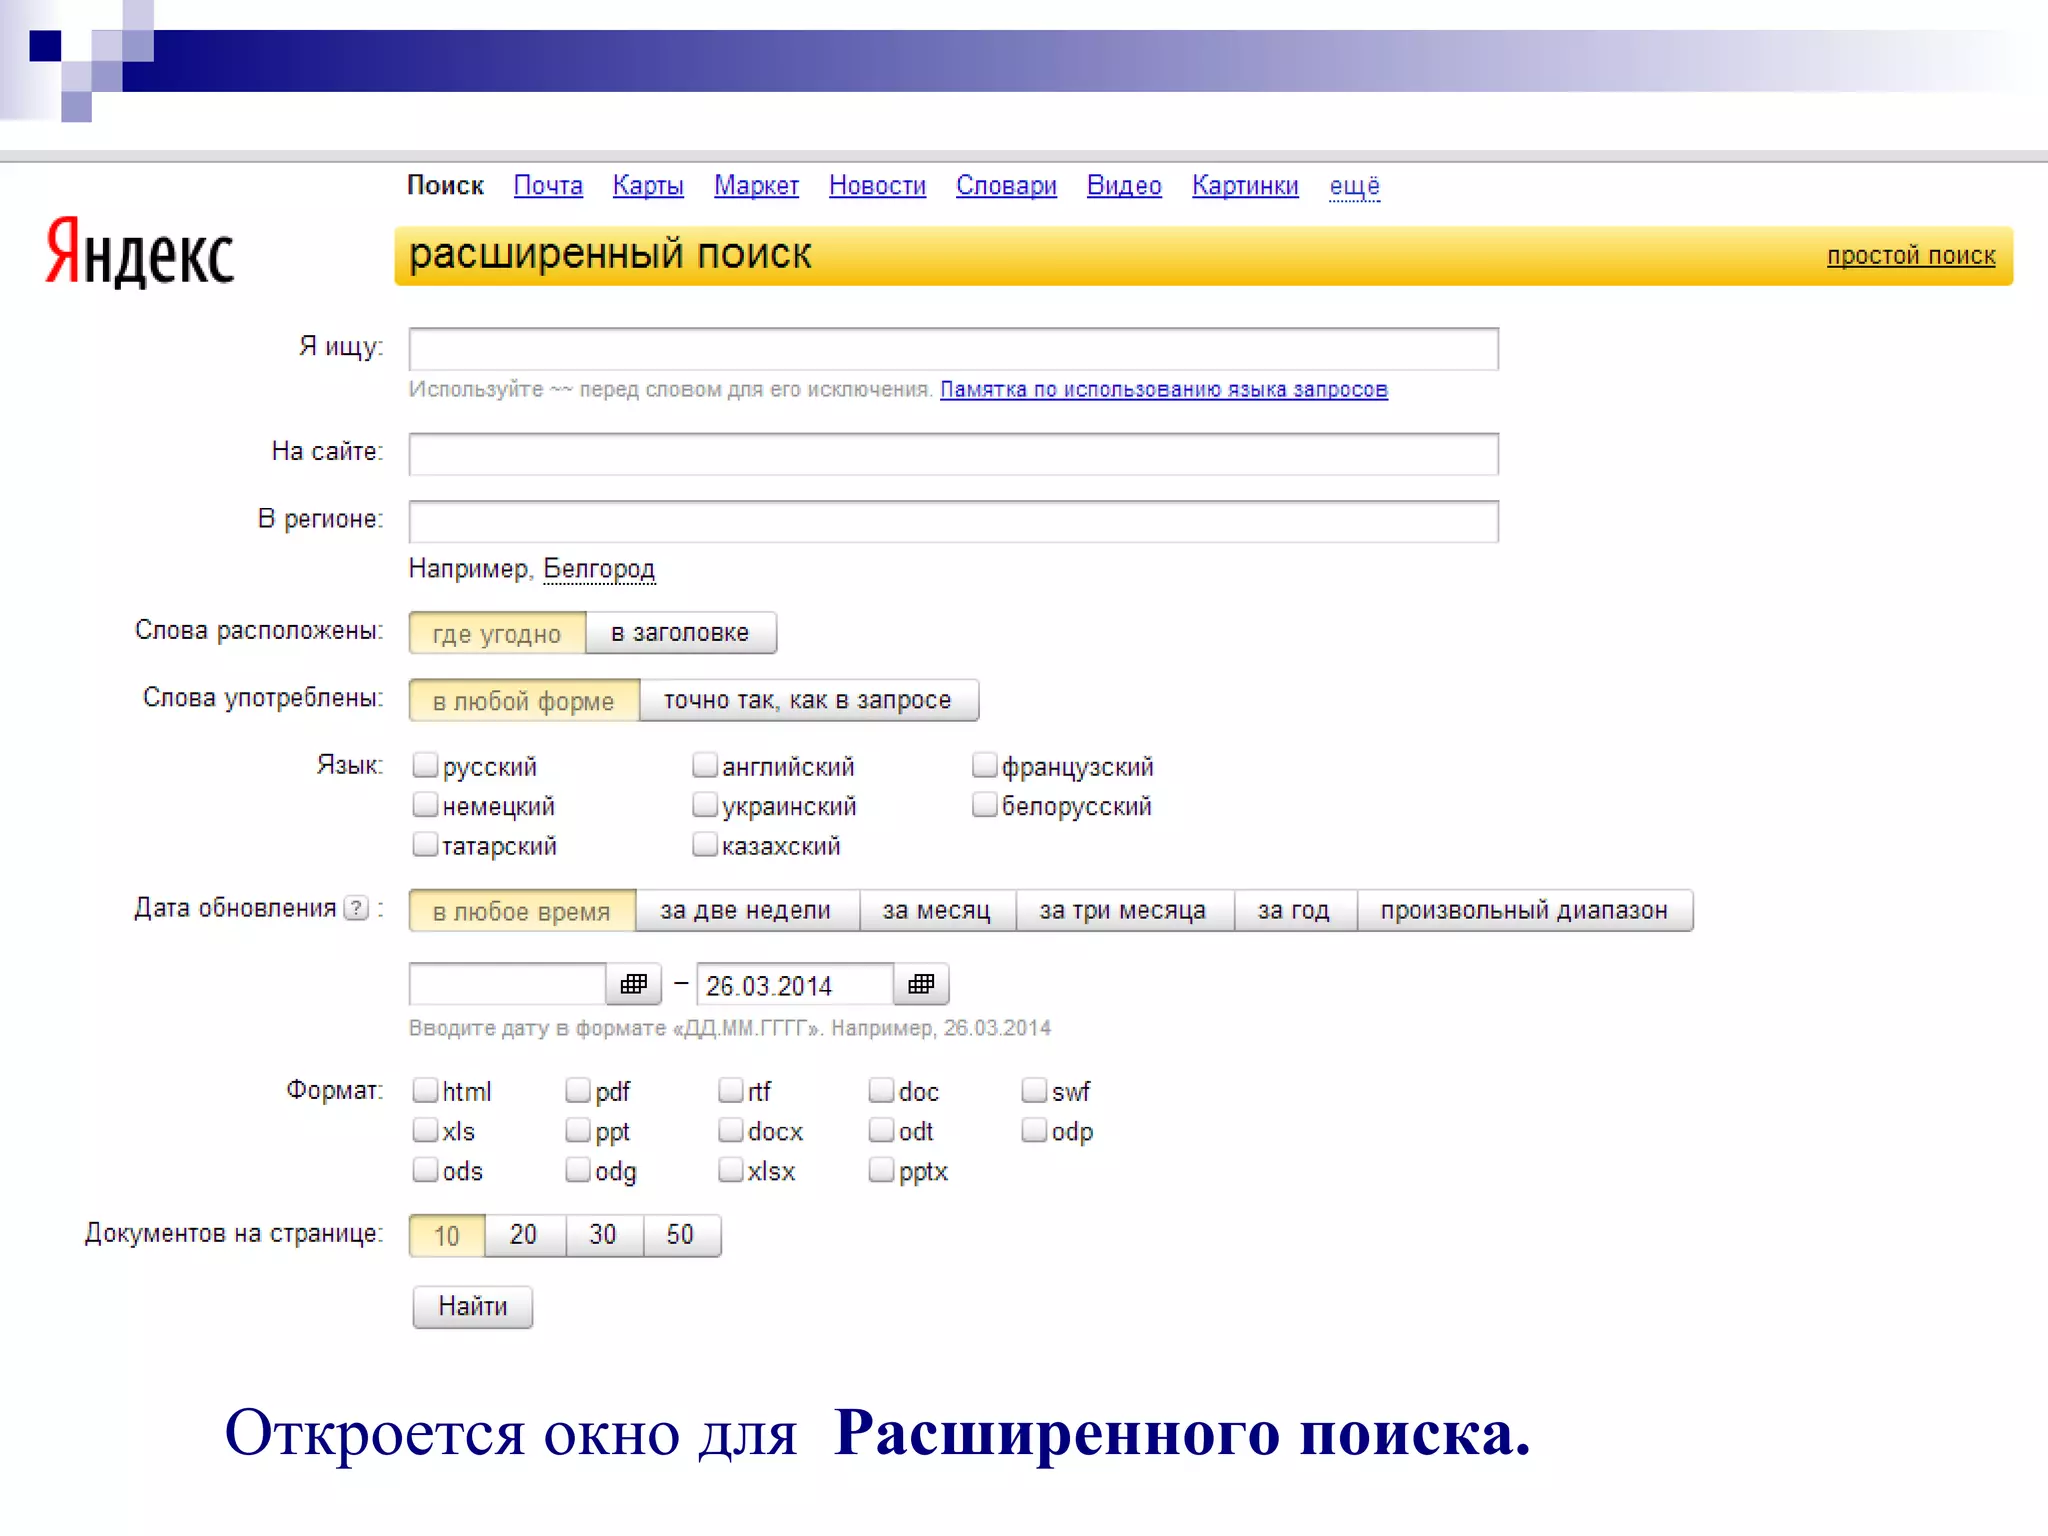The width and height of the screenshot is (2048, 1536).
Task: Check the французский language checkbox
Action: (985, 765)
